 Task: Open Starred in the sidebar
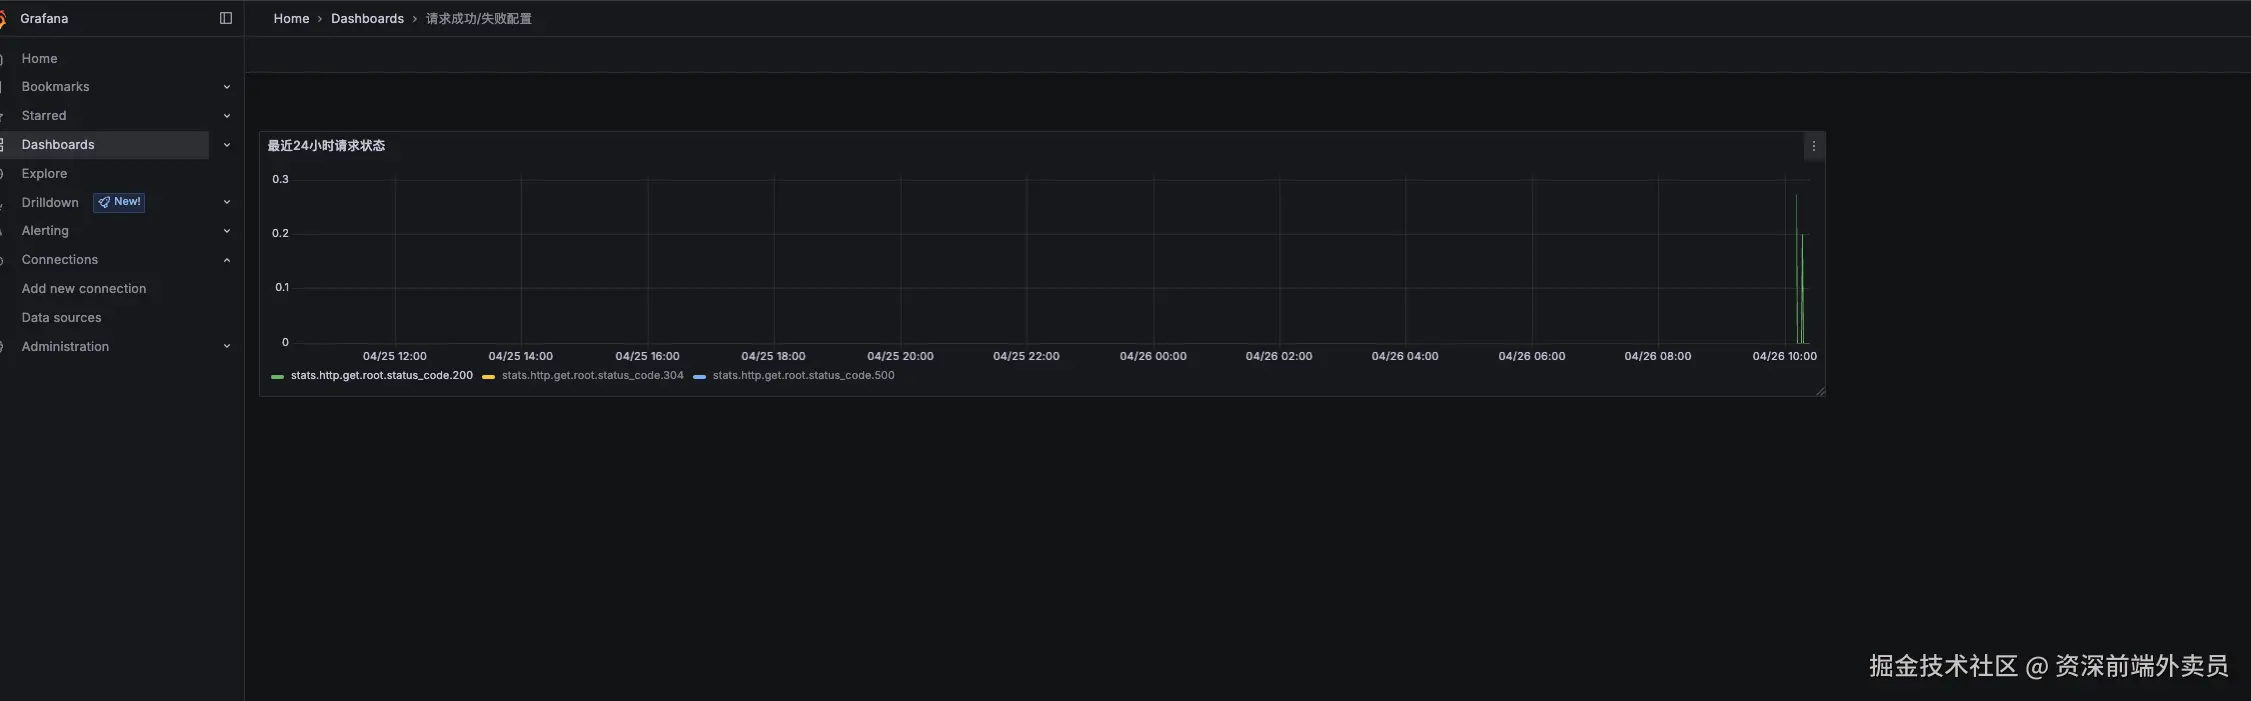44,116
